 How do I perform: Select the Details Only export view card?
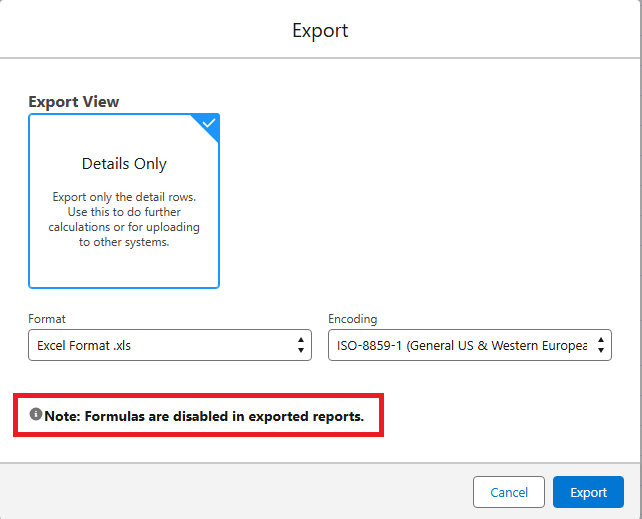click(124, 201)
